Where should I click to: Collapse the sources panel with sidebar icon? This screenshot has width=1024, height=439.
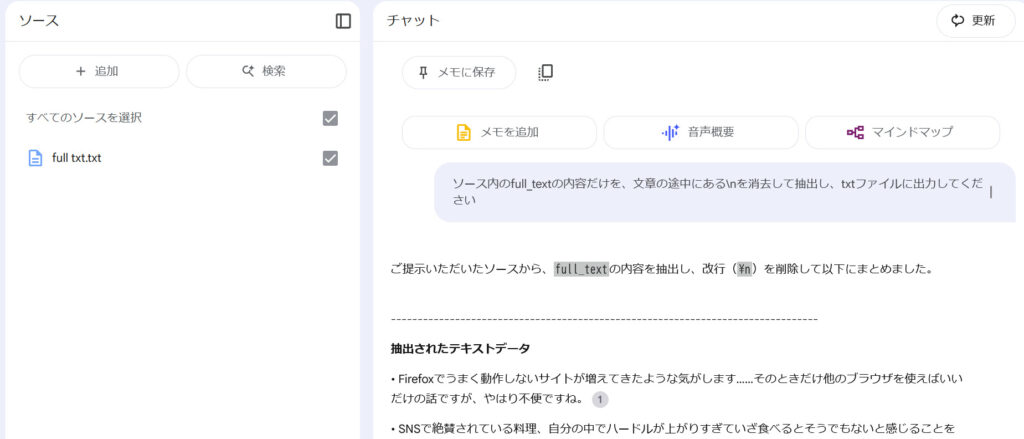[343, 21]
